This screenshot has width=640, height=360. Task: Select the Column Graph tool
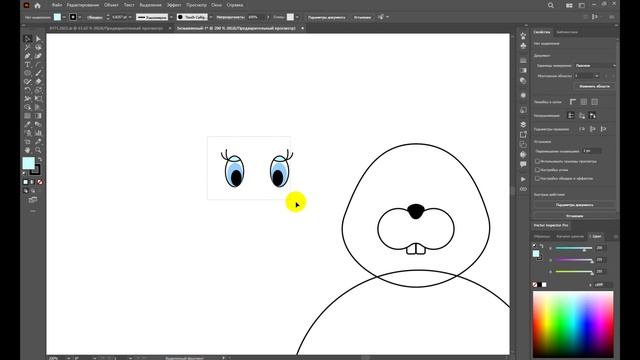pyautogui.click(x=38, y=133)
